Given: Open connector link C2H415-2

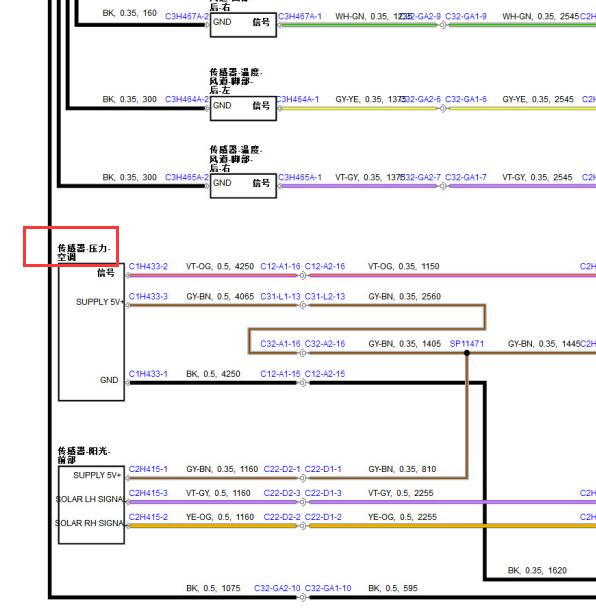Looking at the screenshot, I should point(148,517).
